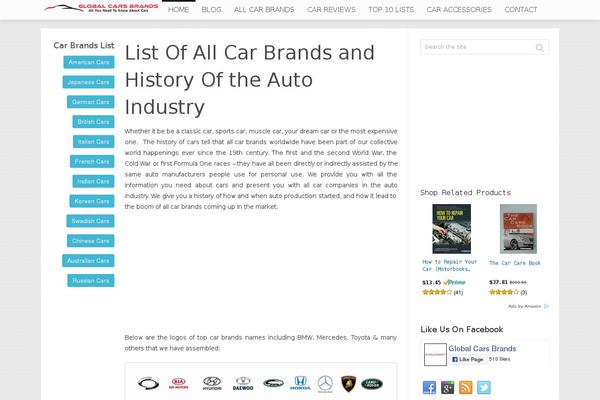Select the Japanese Cars button
600x400 pixels.
coord(88,82)
